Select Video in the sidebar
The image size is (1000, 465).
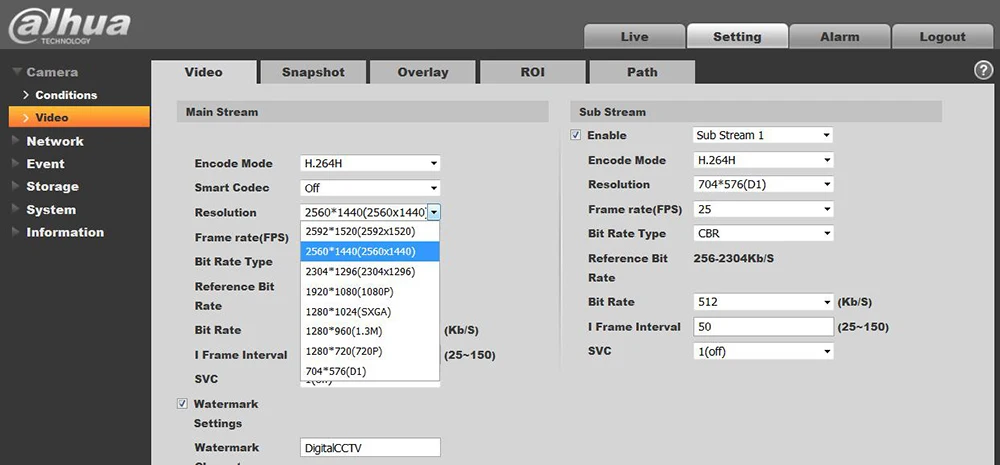[79, 117]
